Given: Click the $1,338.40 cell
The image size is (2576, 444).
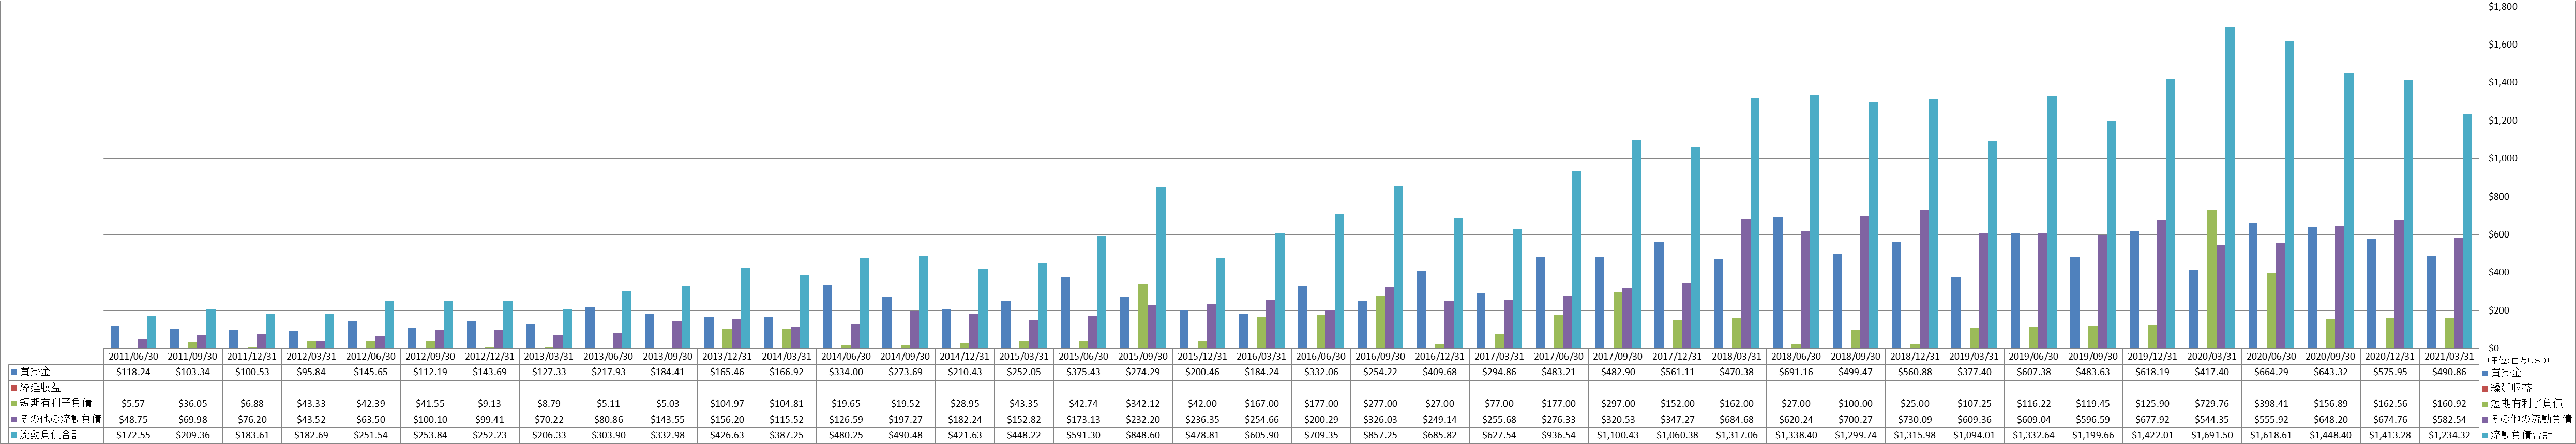Looking at the screenshot, I should tap(1797, 436).
